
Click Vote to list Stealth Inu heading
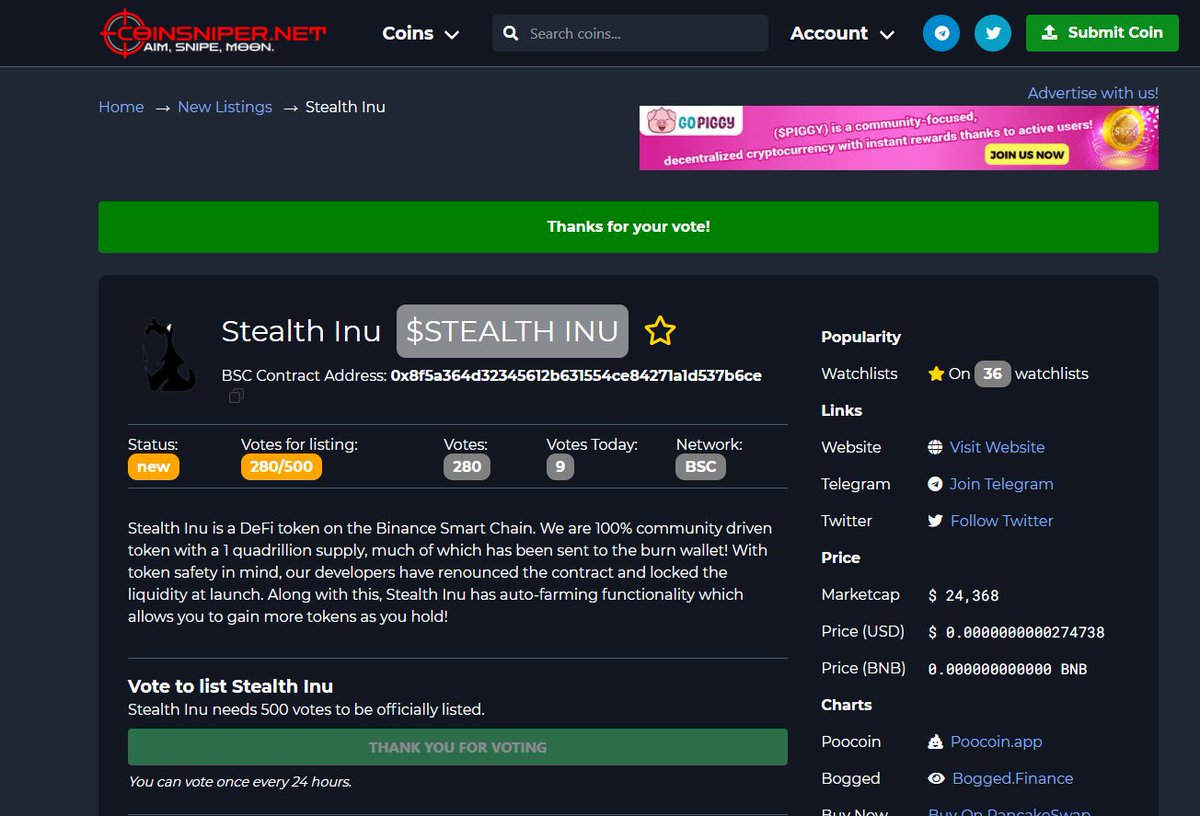[x=230, y=686]
